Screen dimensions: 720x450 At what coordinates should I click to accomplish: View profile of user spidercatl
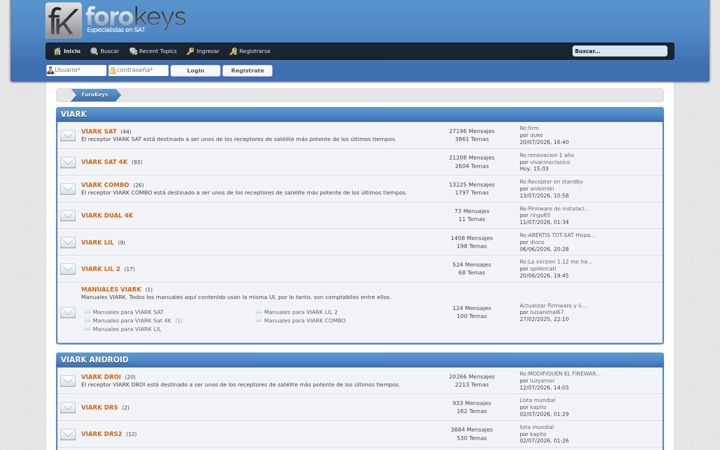click(543, 269)
